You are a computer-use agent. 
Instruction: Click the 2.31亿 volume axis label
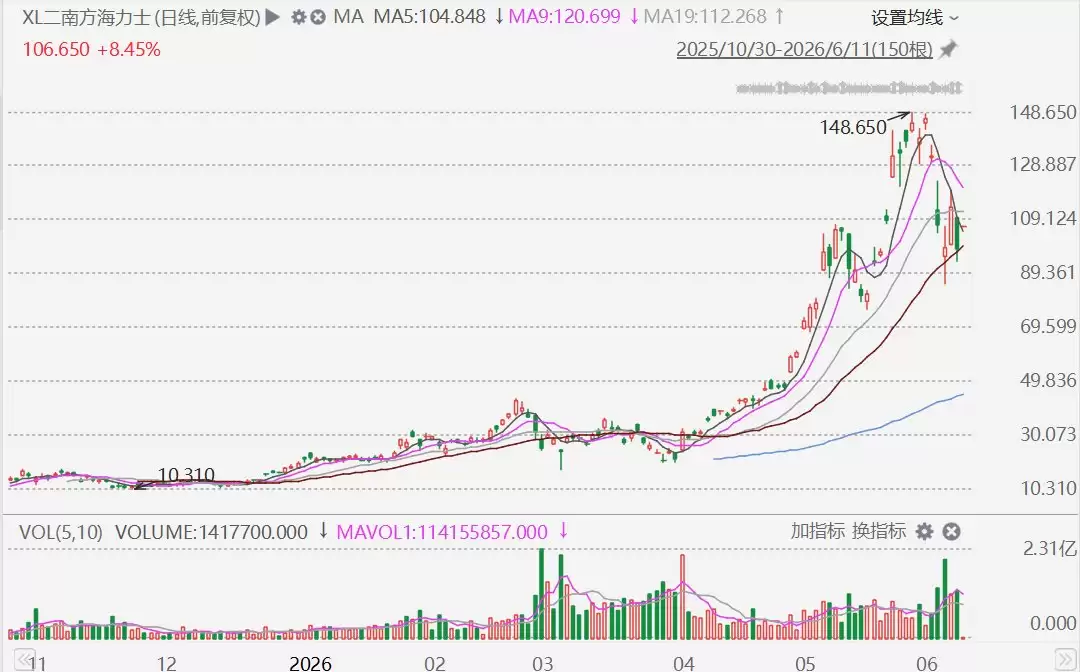1049,549
